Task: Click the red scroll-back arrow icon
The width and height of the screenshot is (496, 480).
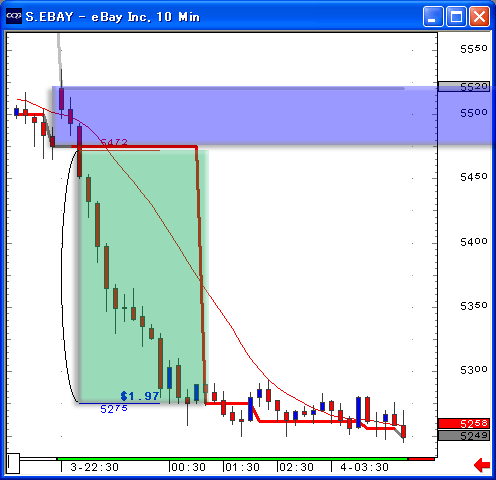Action: click(x=482, y=465)
